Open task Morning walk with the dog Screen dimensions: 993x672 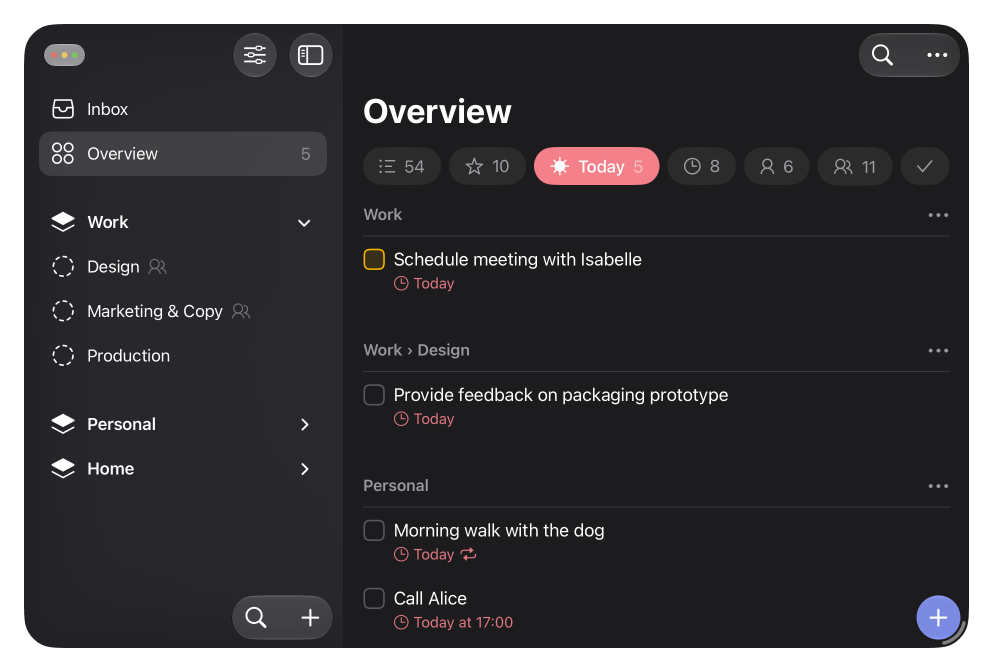(499, 530)
